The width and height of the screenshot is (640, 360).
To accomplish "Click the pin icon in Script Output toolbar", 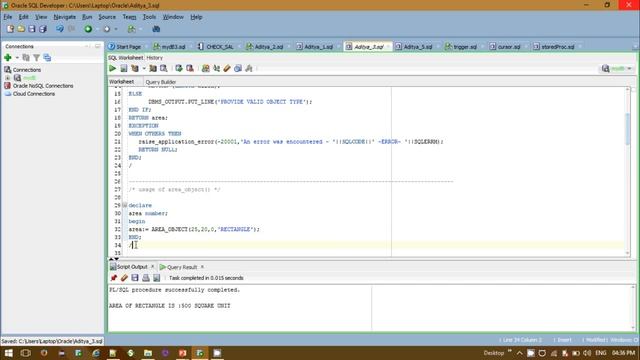I will (113, 278).
